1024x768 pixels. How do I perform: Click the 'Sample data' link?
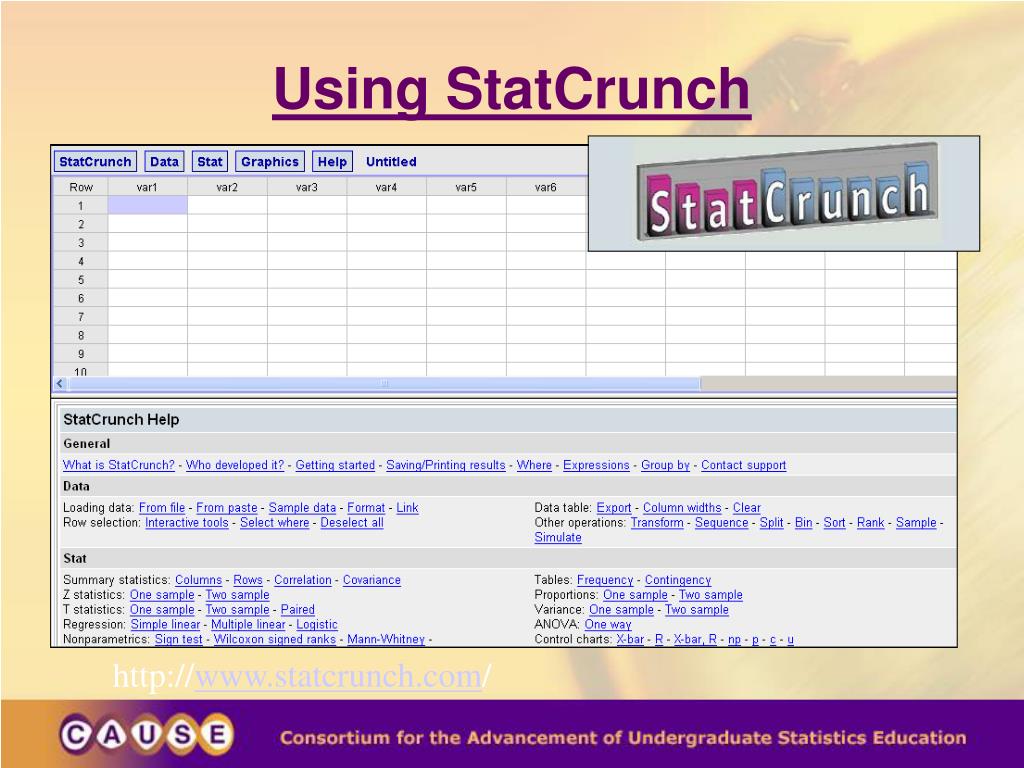[x=302, y=507]
